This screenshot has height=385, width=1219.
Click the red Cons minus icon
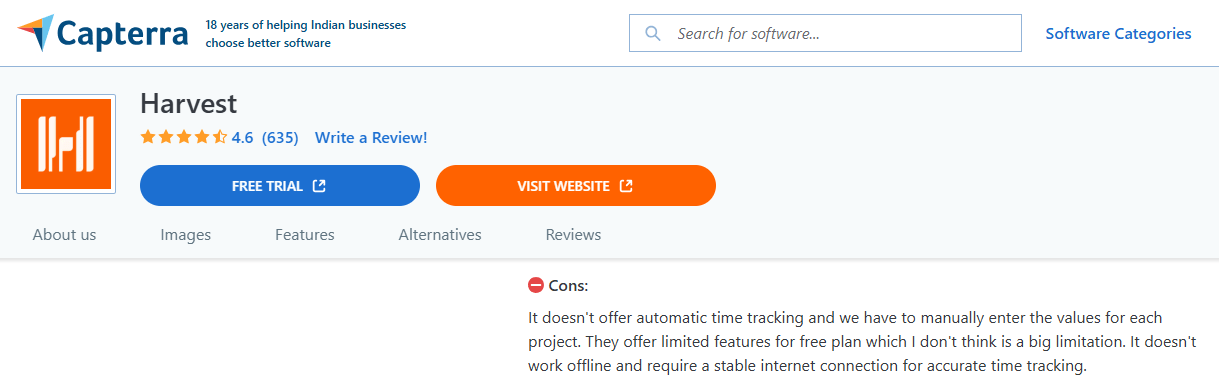pos(536,285)
